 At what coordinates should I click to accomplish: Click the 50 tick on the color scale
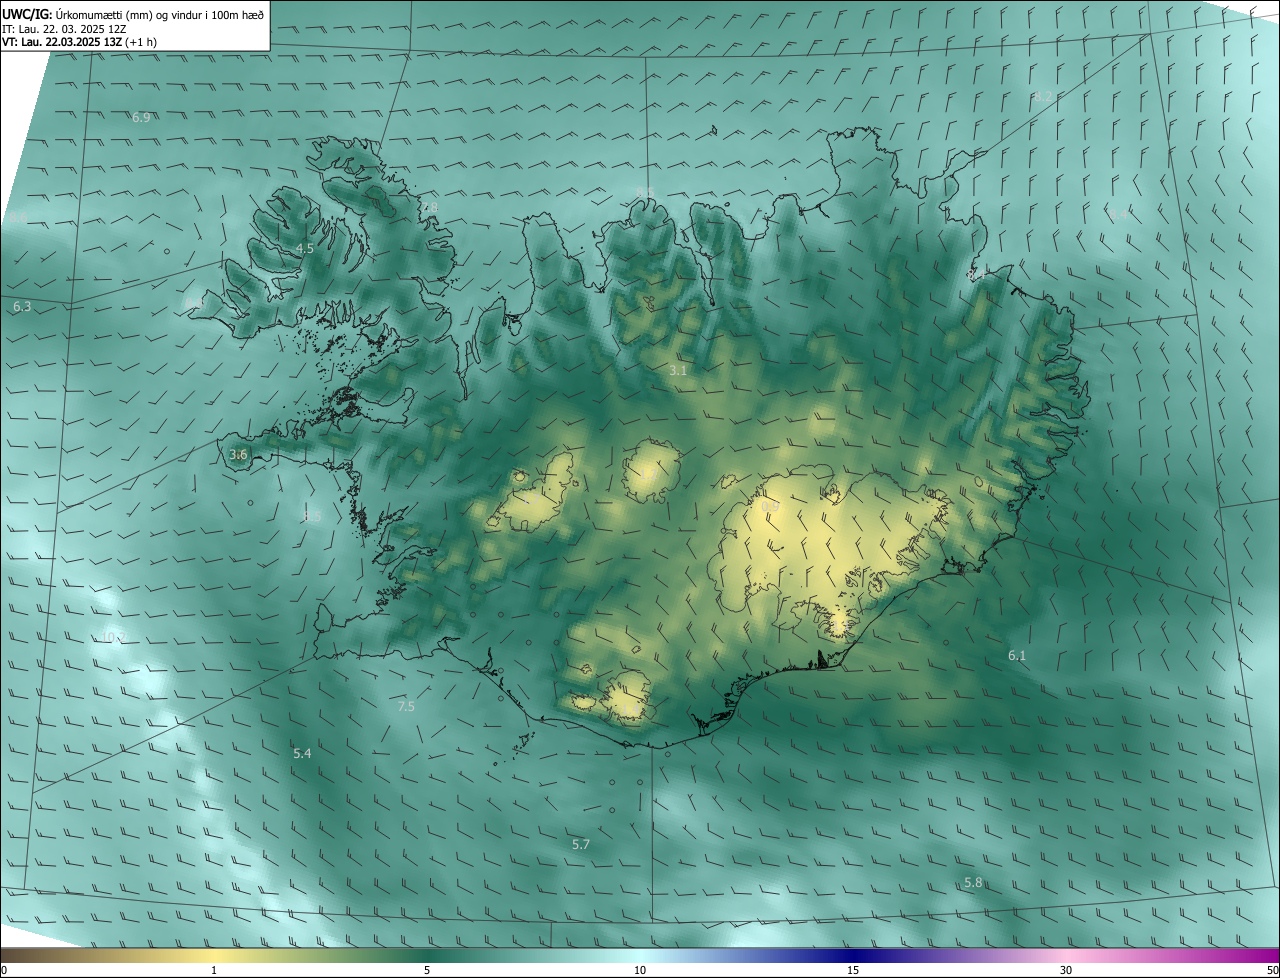1272,970
